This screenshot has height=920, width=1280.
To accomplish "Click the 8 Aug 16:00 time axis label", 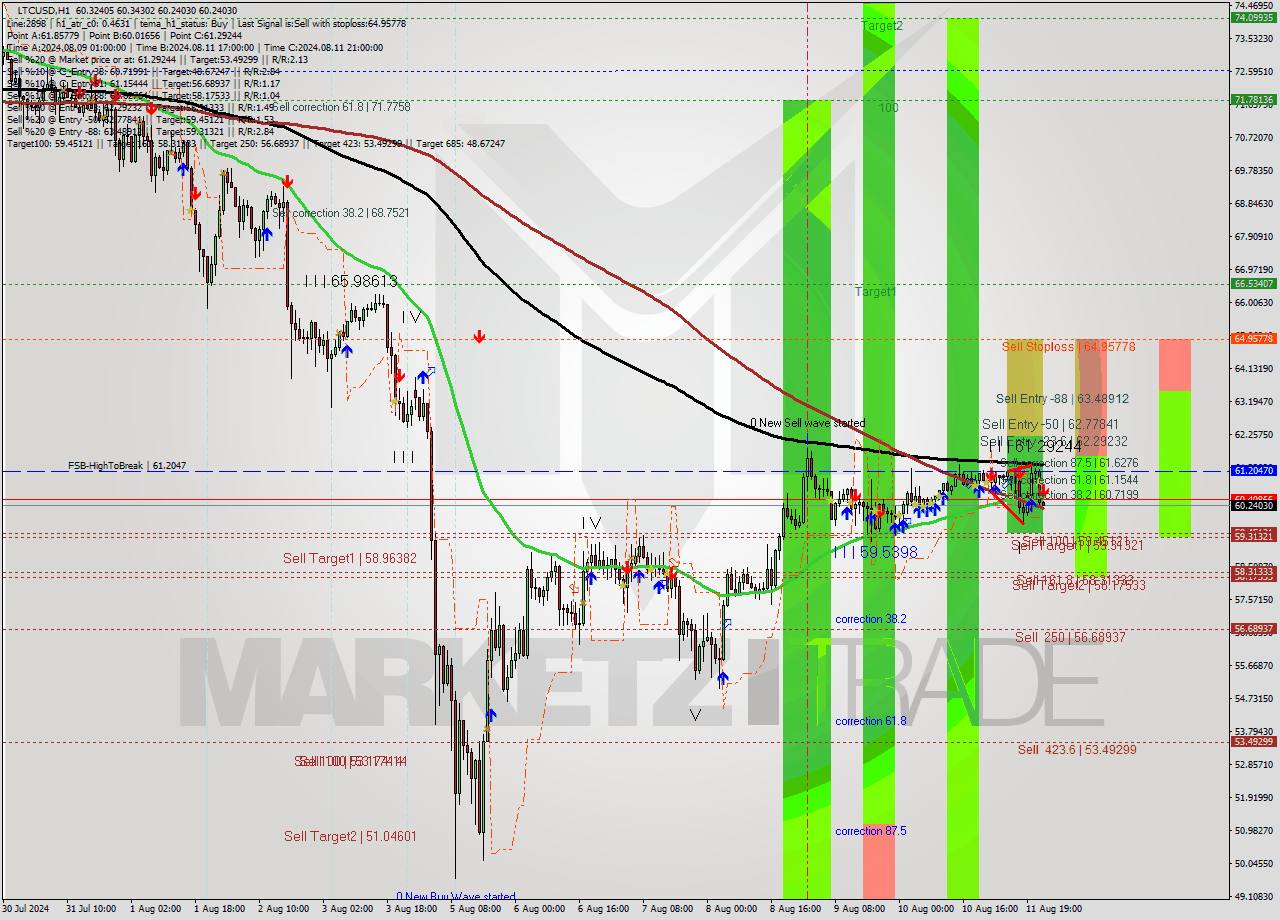I will [x=796, y=909].
